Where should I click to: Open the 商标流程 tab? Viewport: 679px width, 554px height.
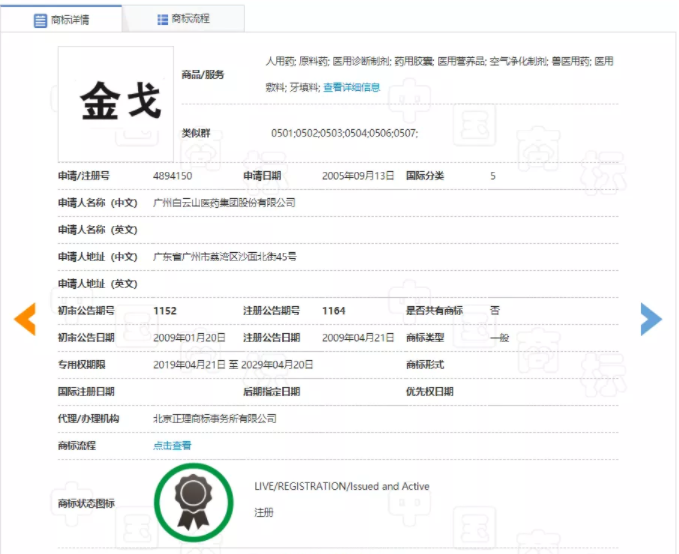coord(183,19)
